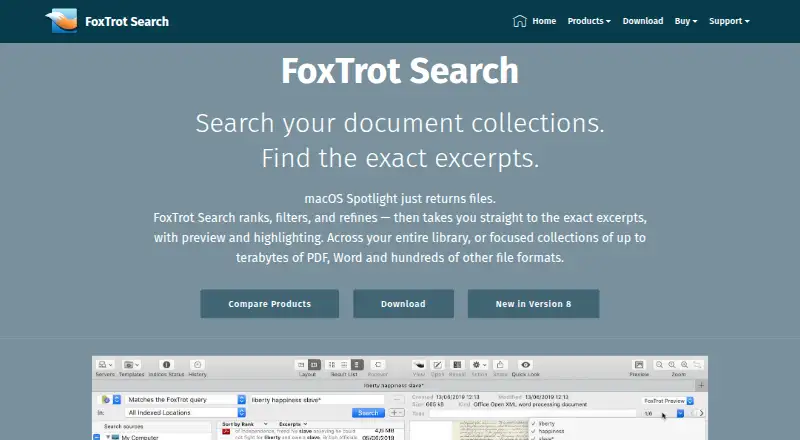800x440 pixels.
Task: Click the Quick Look eye icon
Action: [526, 364]
